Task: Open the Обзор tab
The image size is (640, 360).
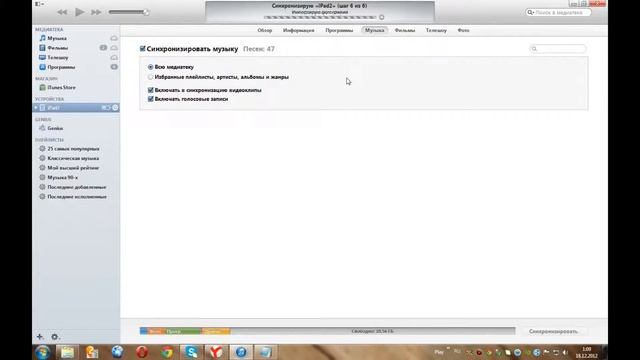Action: click(x=264, y=30)
